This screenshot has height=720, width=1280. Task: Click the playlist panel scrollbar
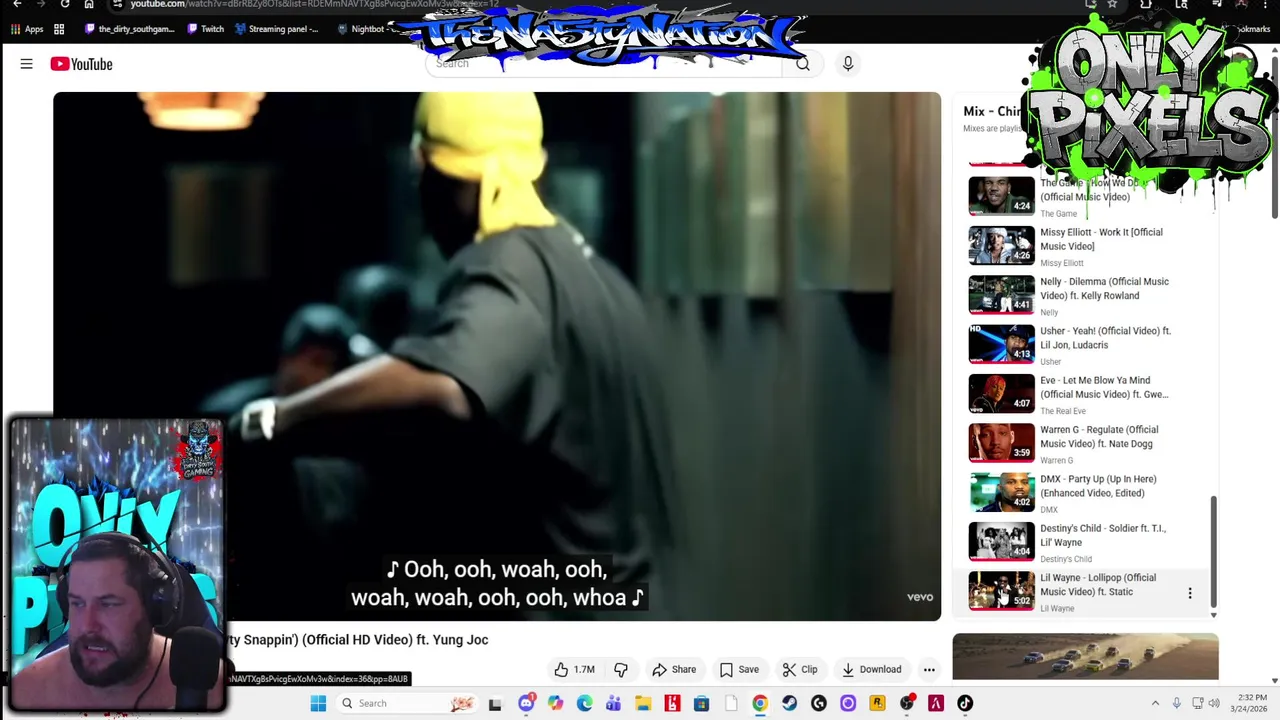[1214, 550]
